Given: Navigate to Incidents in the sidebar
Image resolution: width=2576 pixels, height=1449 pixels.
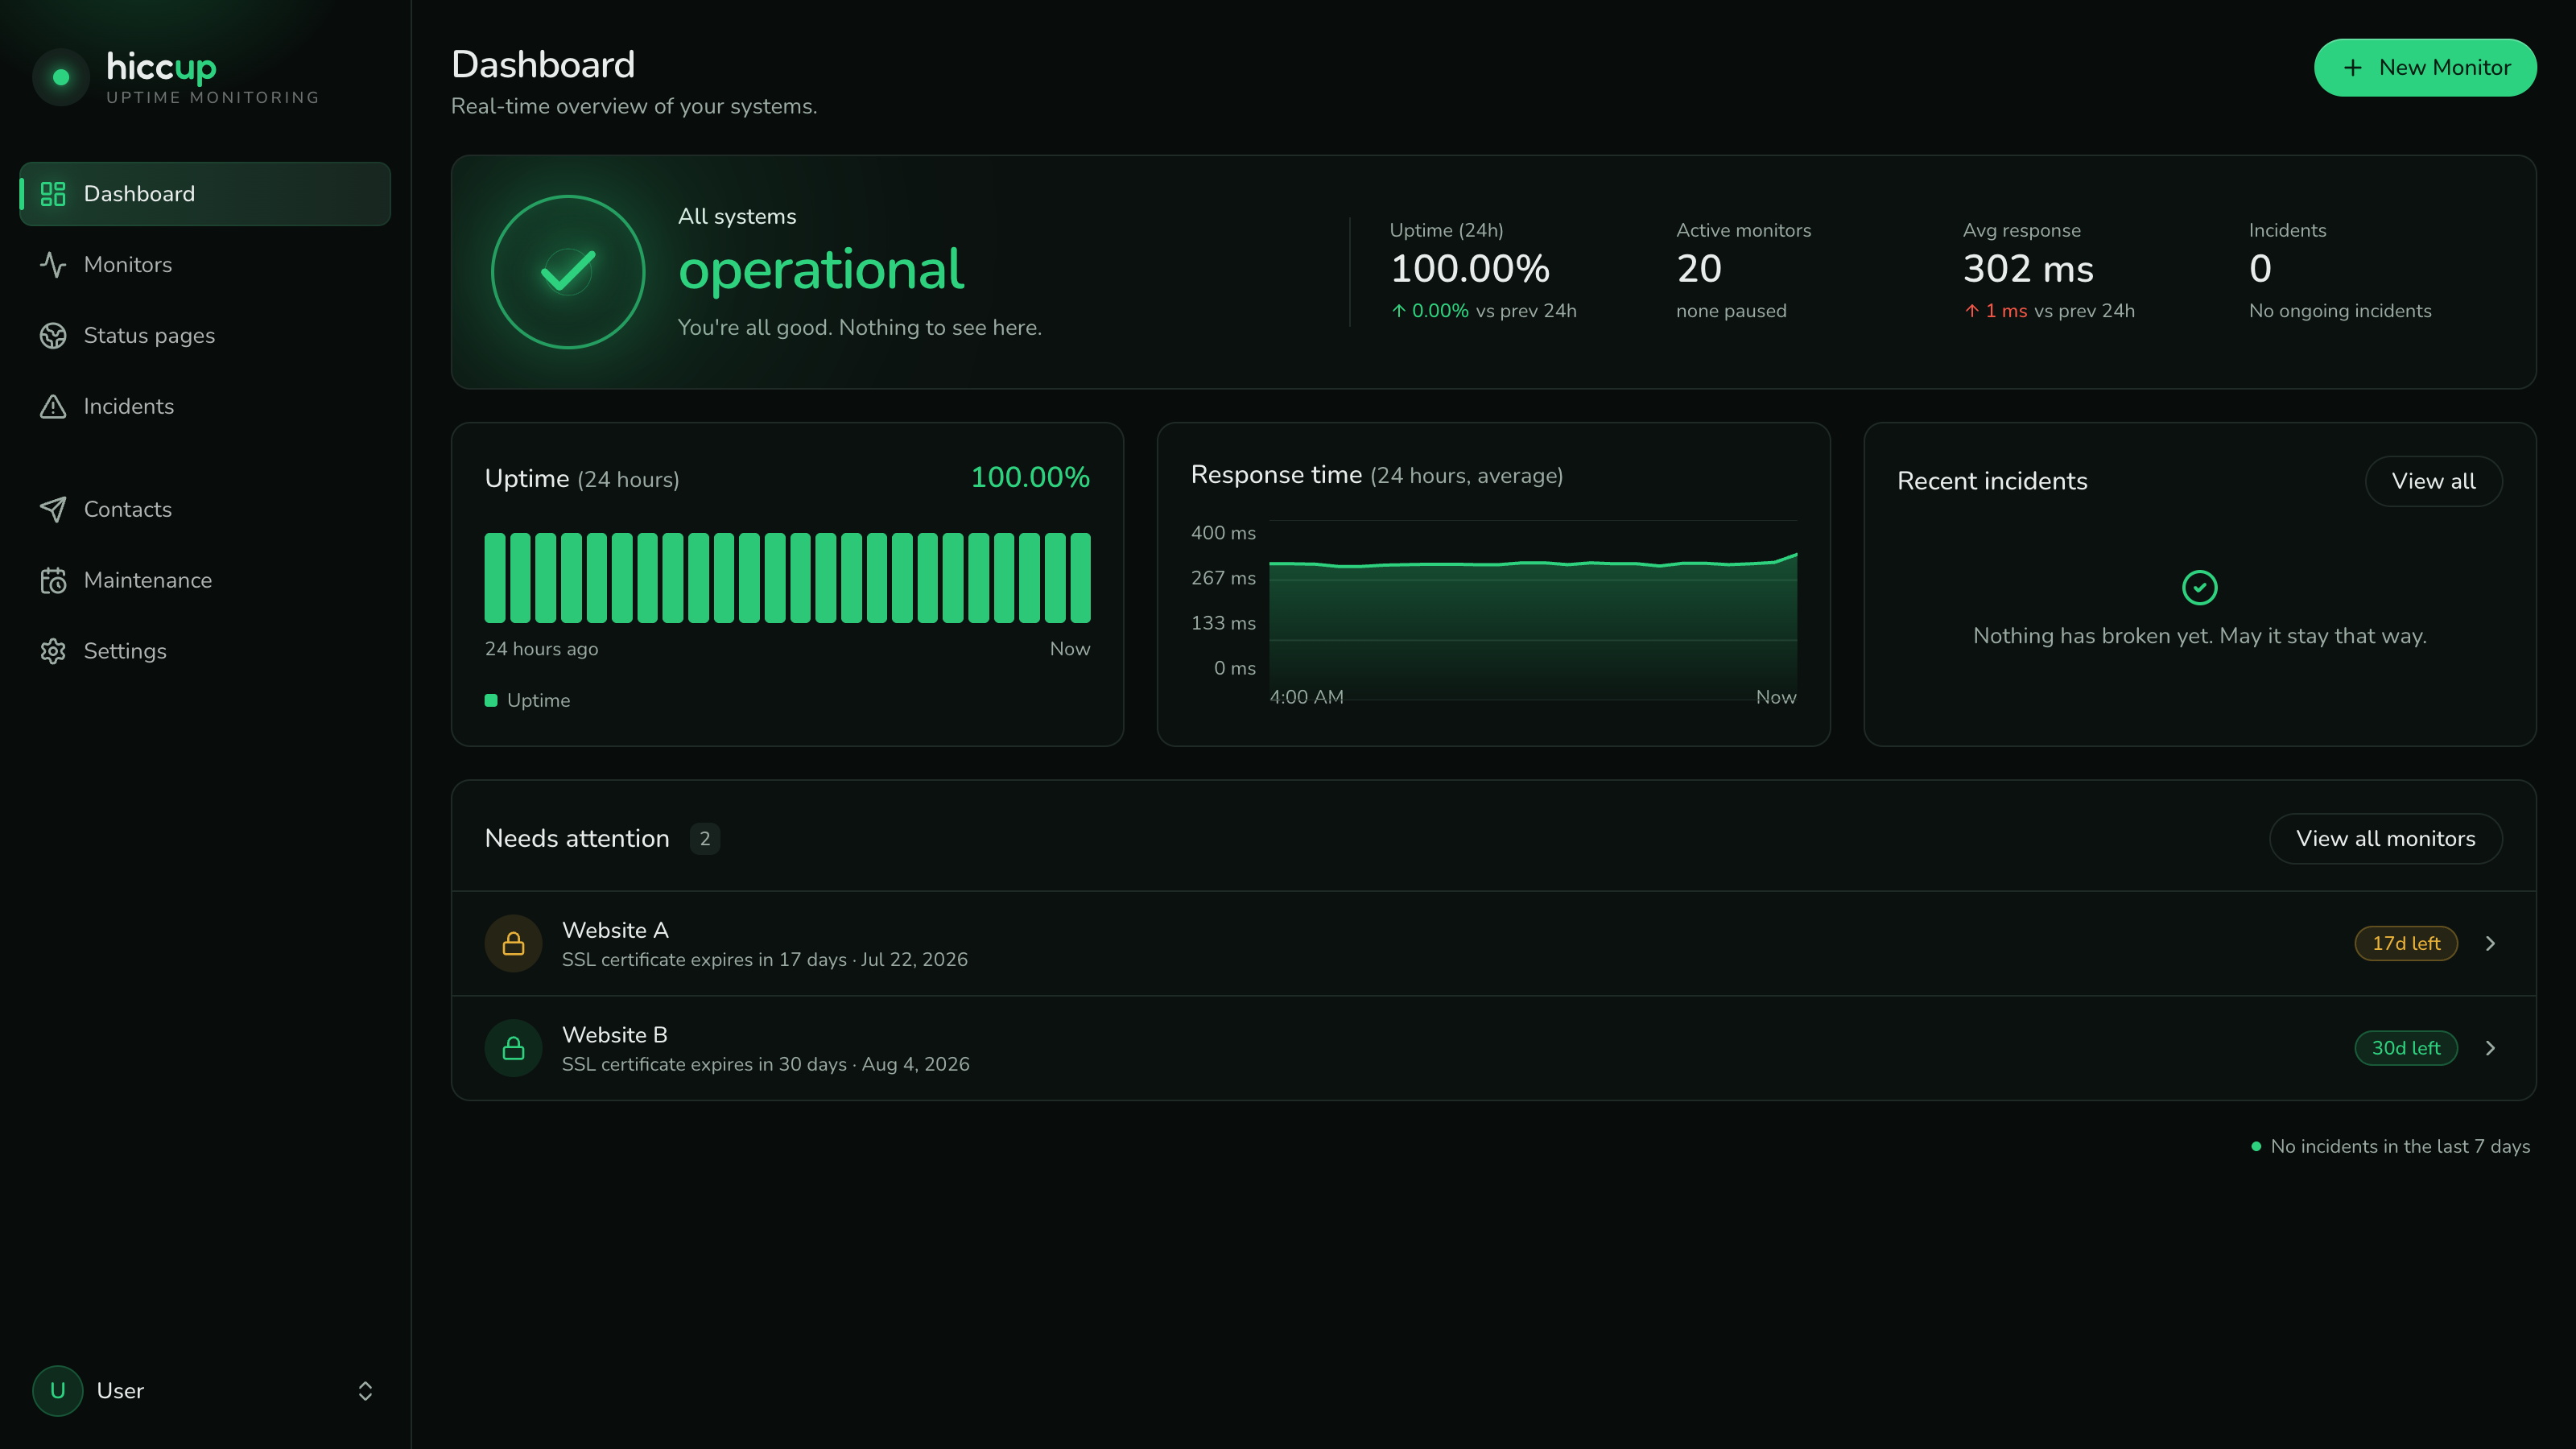Looking at the screenshot, I should point(205,407).
